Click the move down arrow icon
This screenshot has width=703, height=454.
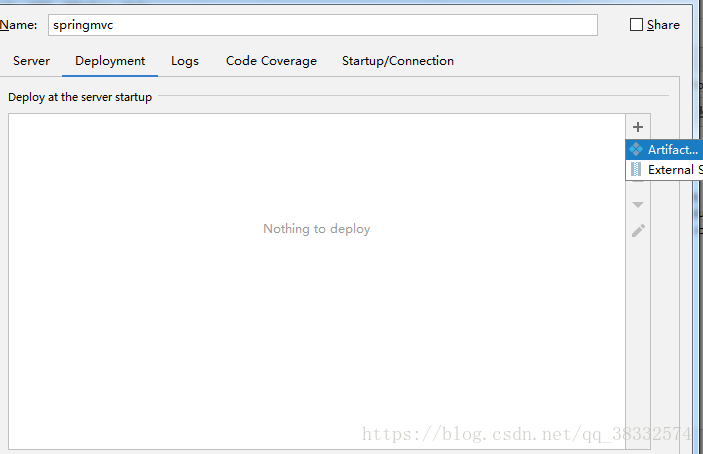tap(638, 205)
